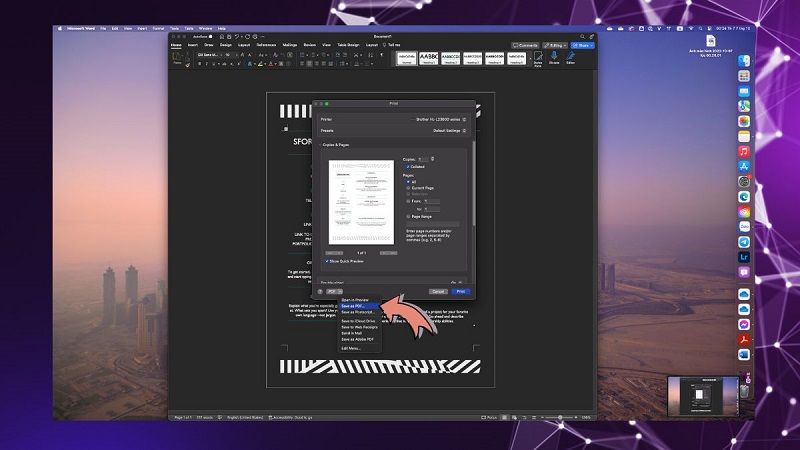This screenshot has height=450, width=800.
Task: Select Save as Adobe PDF entry
Action: click(357, 339)
